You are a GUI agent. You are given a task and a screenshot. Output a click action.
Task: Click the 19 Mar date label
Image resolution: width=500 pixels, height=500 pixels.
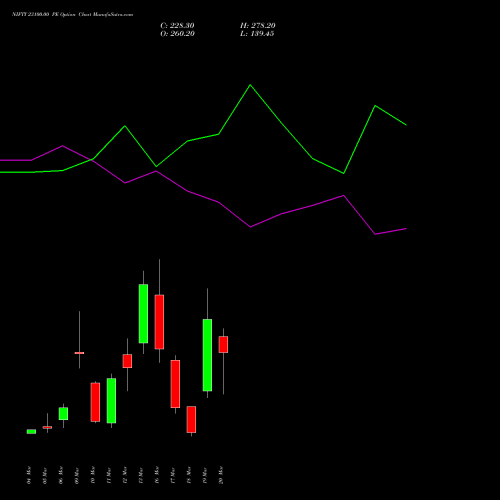(205, 475)
